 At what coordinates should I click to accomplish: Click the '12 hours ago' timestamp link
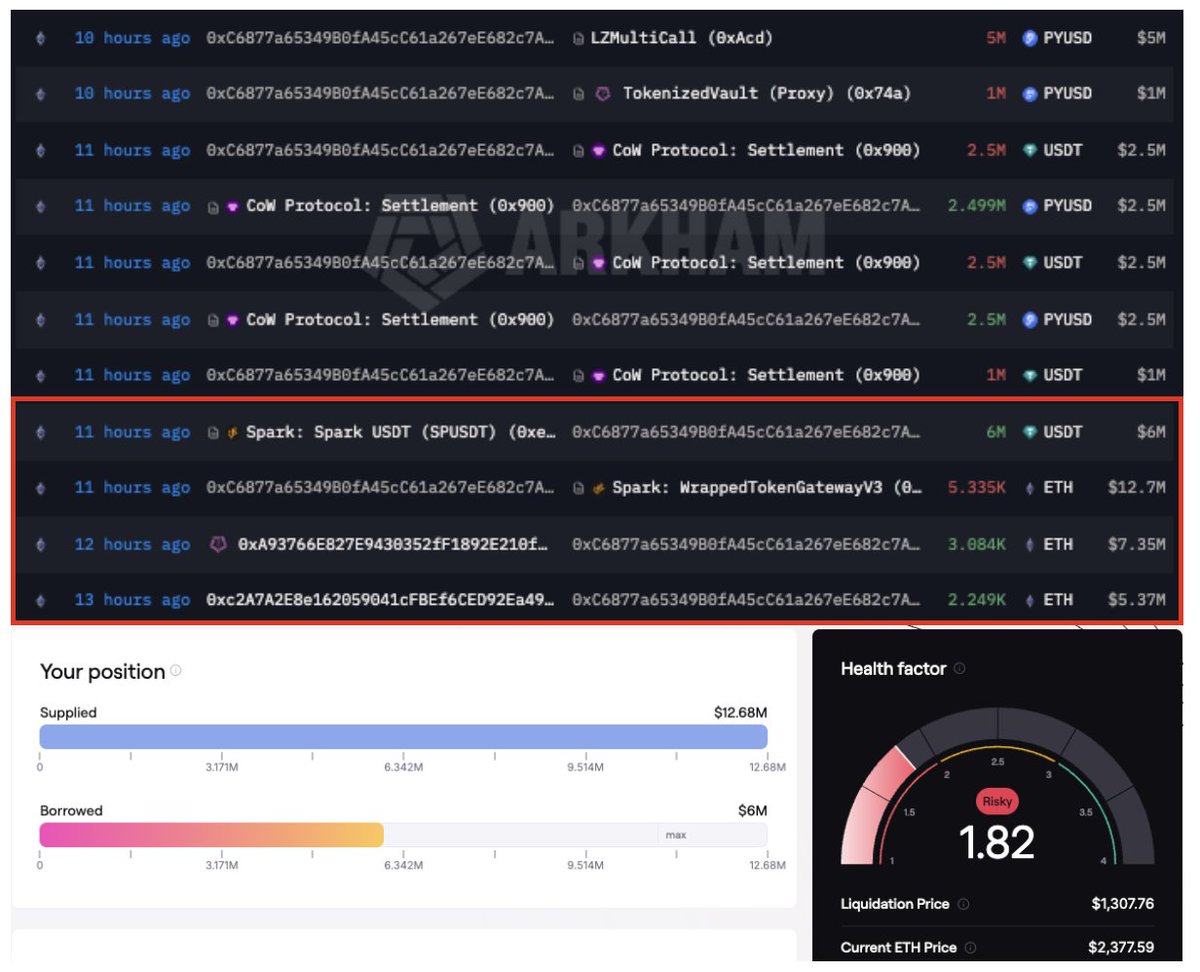click(132, 545)
